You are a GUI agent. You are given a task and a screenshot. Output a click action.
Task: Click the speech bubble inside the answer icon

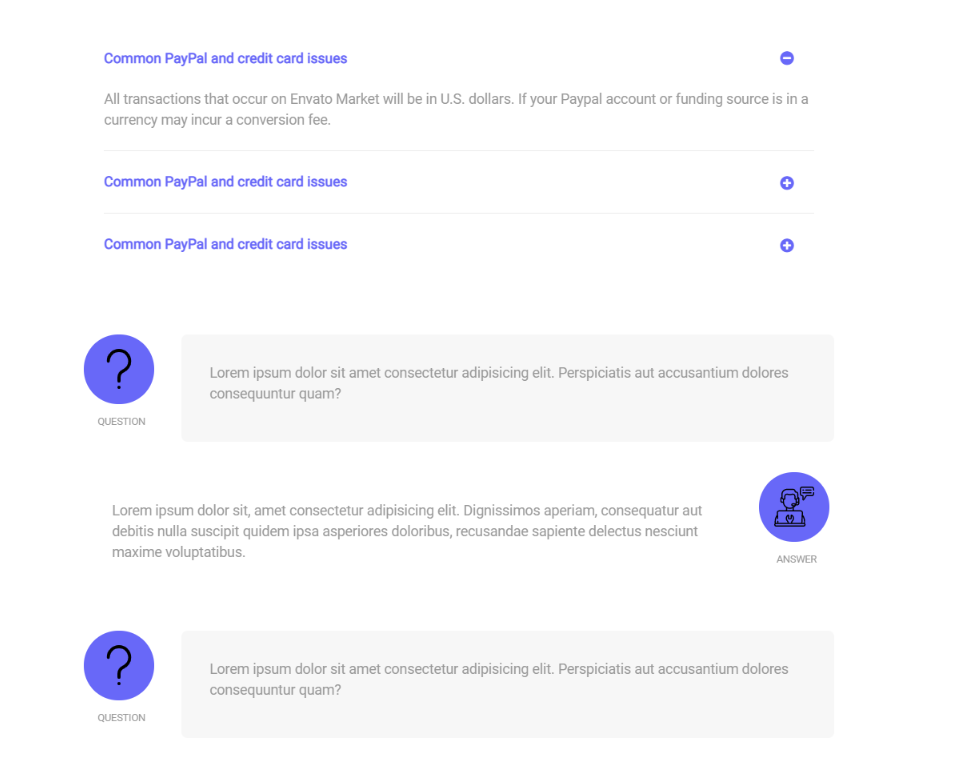[x=807, y=492]
